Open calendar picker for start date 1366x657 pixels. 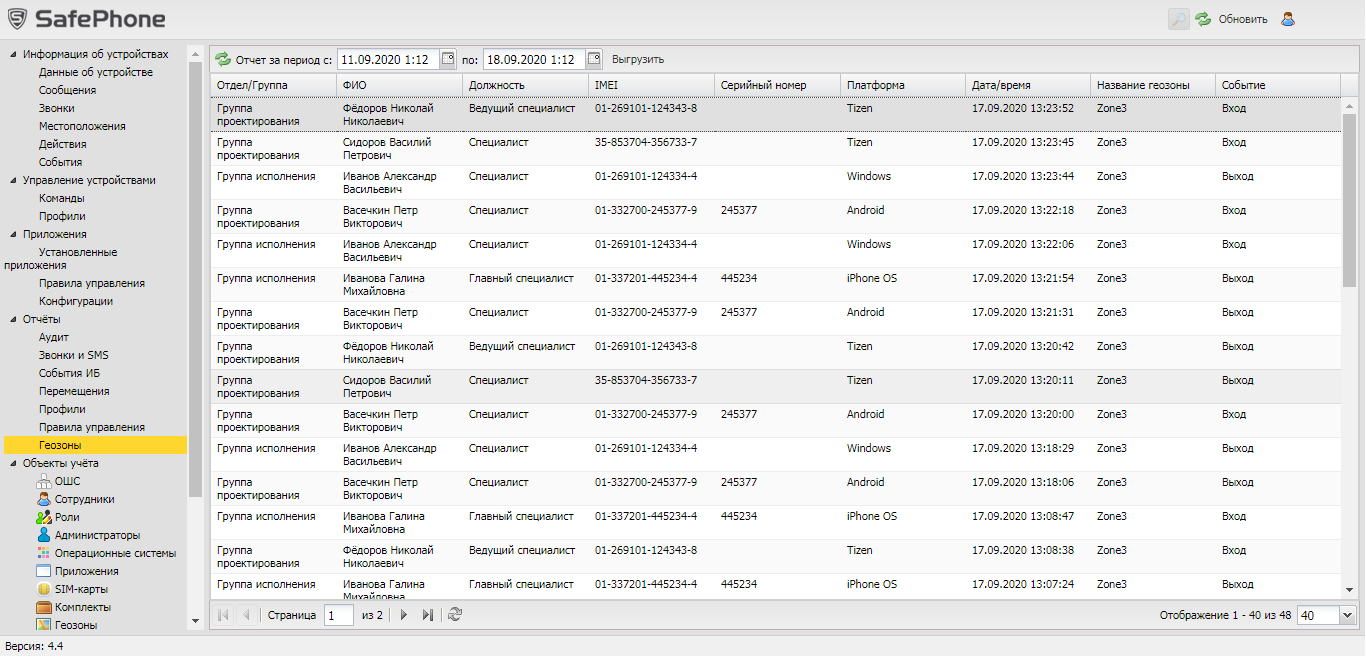coord(448,59)
